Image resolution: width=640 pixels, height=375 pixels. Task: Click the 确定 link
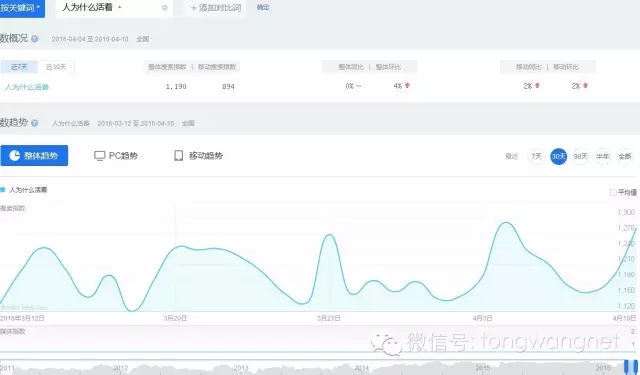pyautogui.click(x=263, y=7)
